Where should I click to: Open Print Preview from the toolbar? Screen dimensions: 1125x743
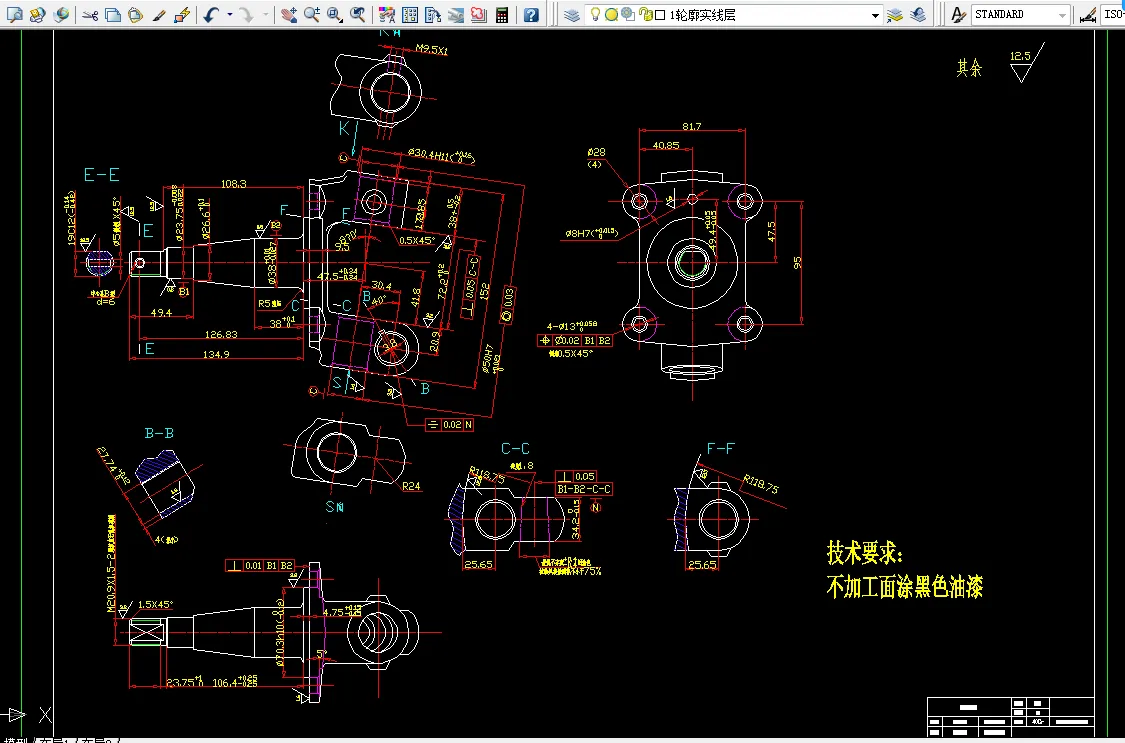(x=14, y=14)
